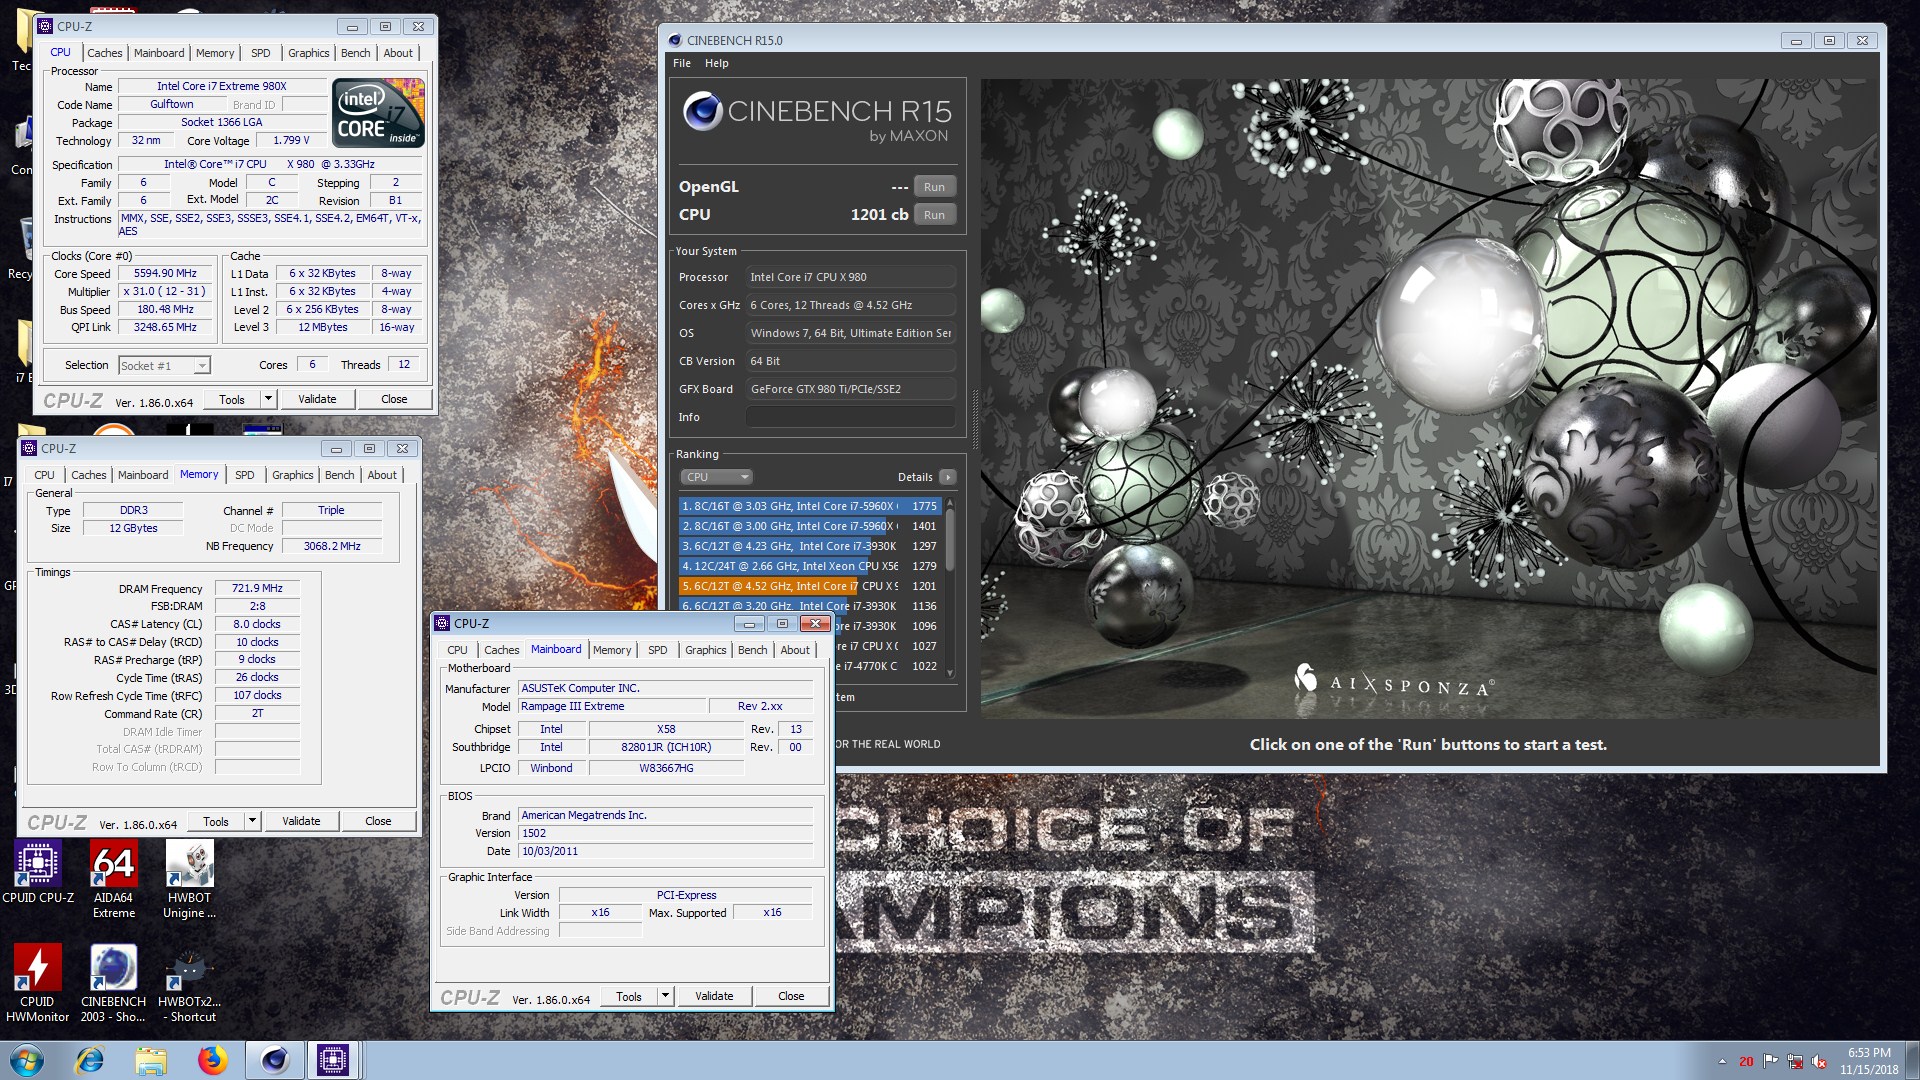The image size is (1920, 1080).
Task: Click the Show Desktop taskbar edge
Action: click(1912, 1060)
